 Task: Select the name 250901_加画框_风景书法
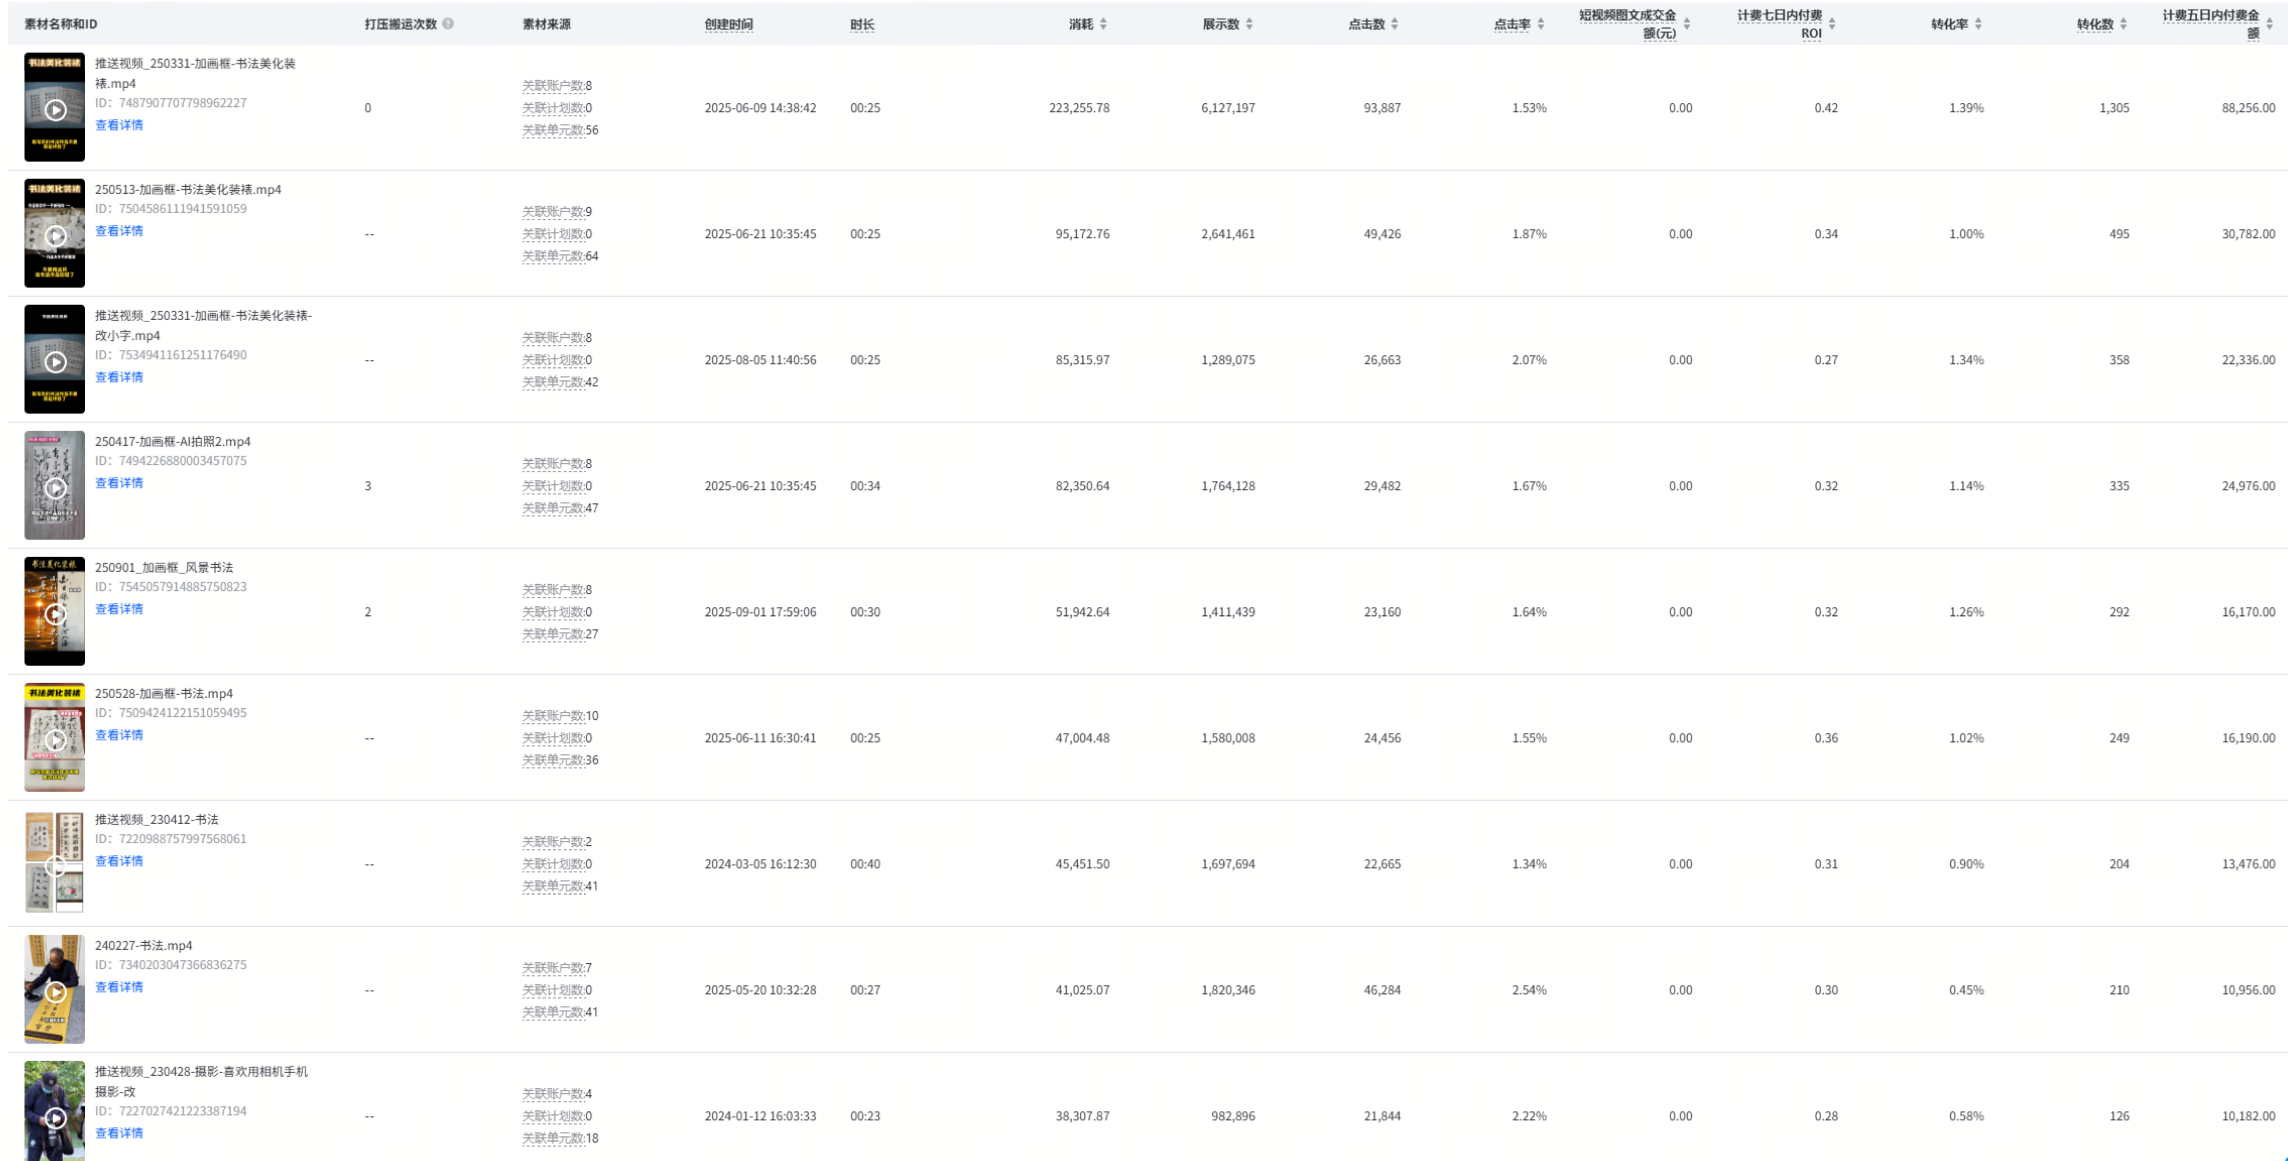click(x=164, y=567)
